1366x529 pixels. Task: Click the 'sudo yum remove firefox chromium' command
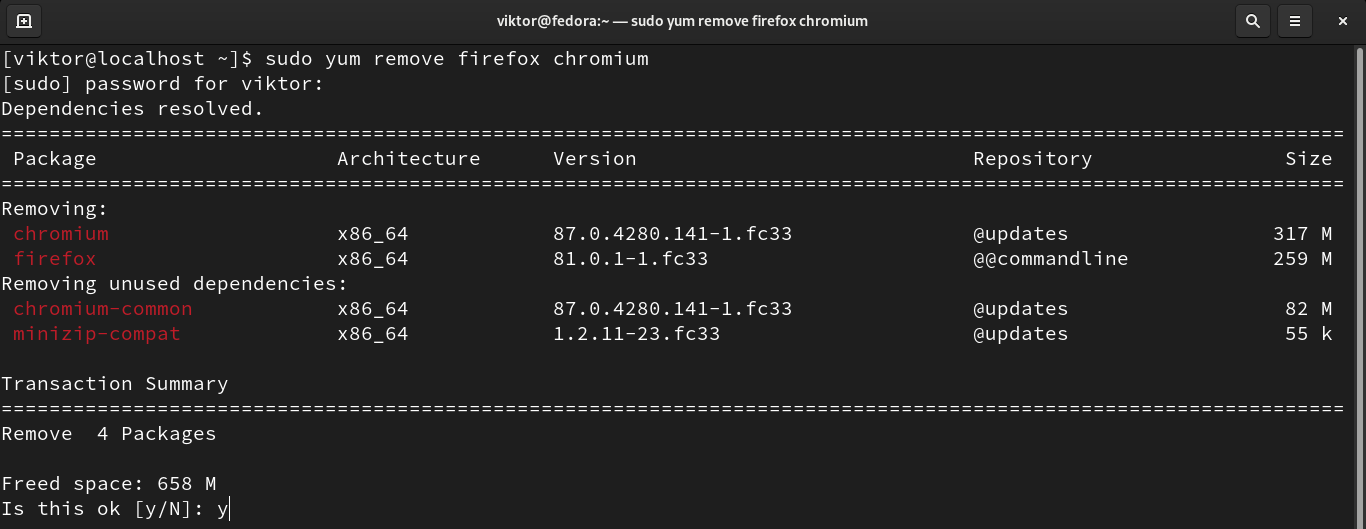(x=457, y=59)
